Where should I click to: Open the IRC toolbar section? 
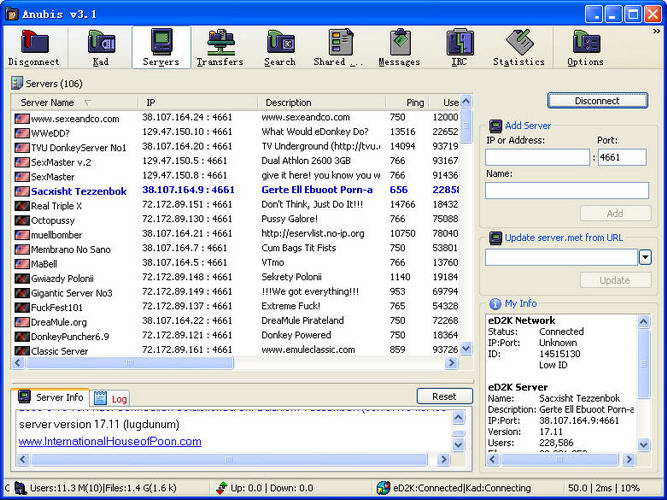click(x=459, y=42)
